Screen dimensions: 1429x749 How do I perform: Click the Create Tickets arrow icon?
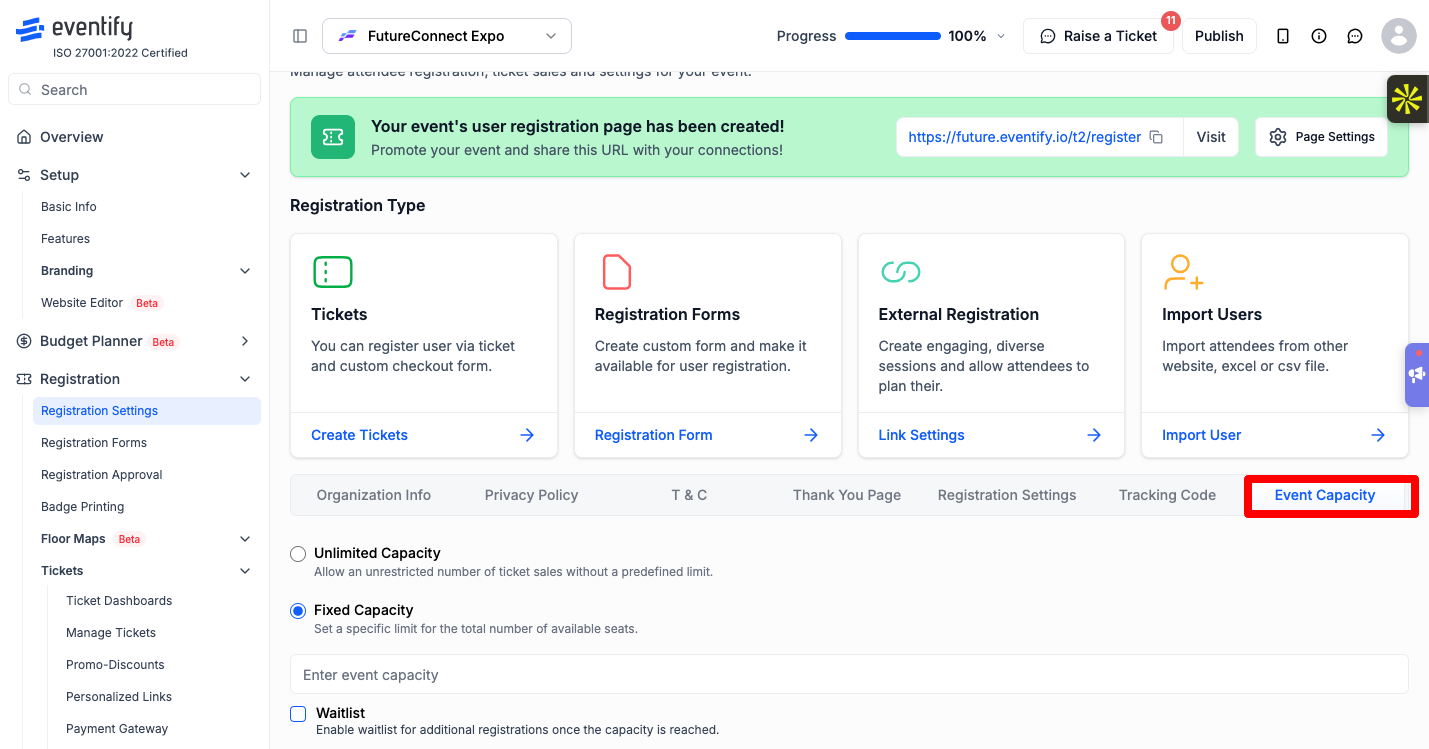click(527, 435)
